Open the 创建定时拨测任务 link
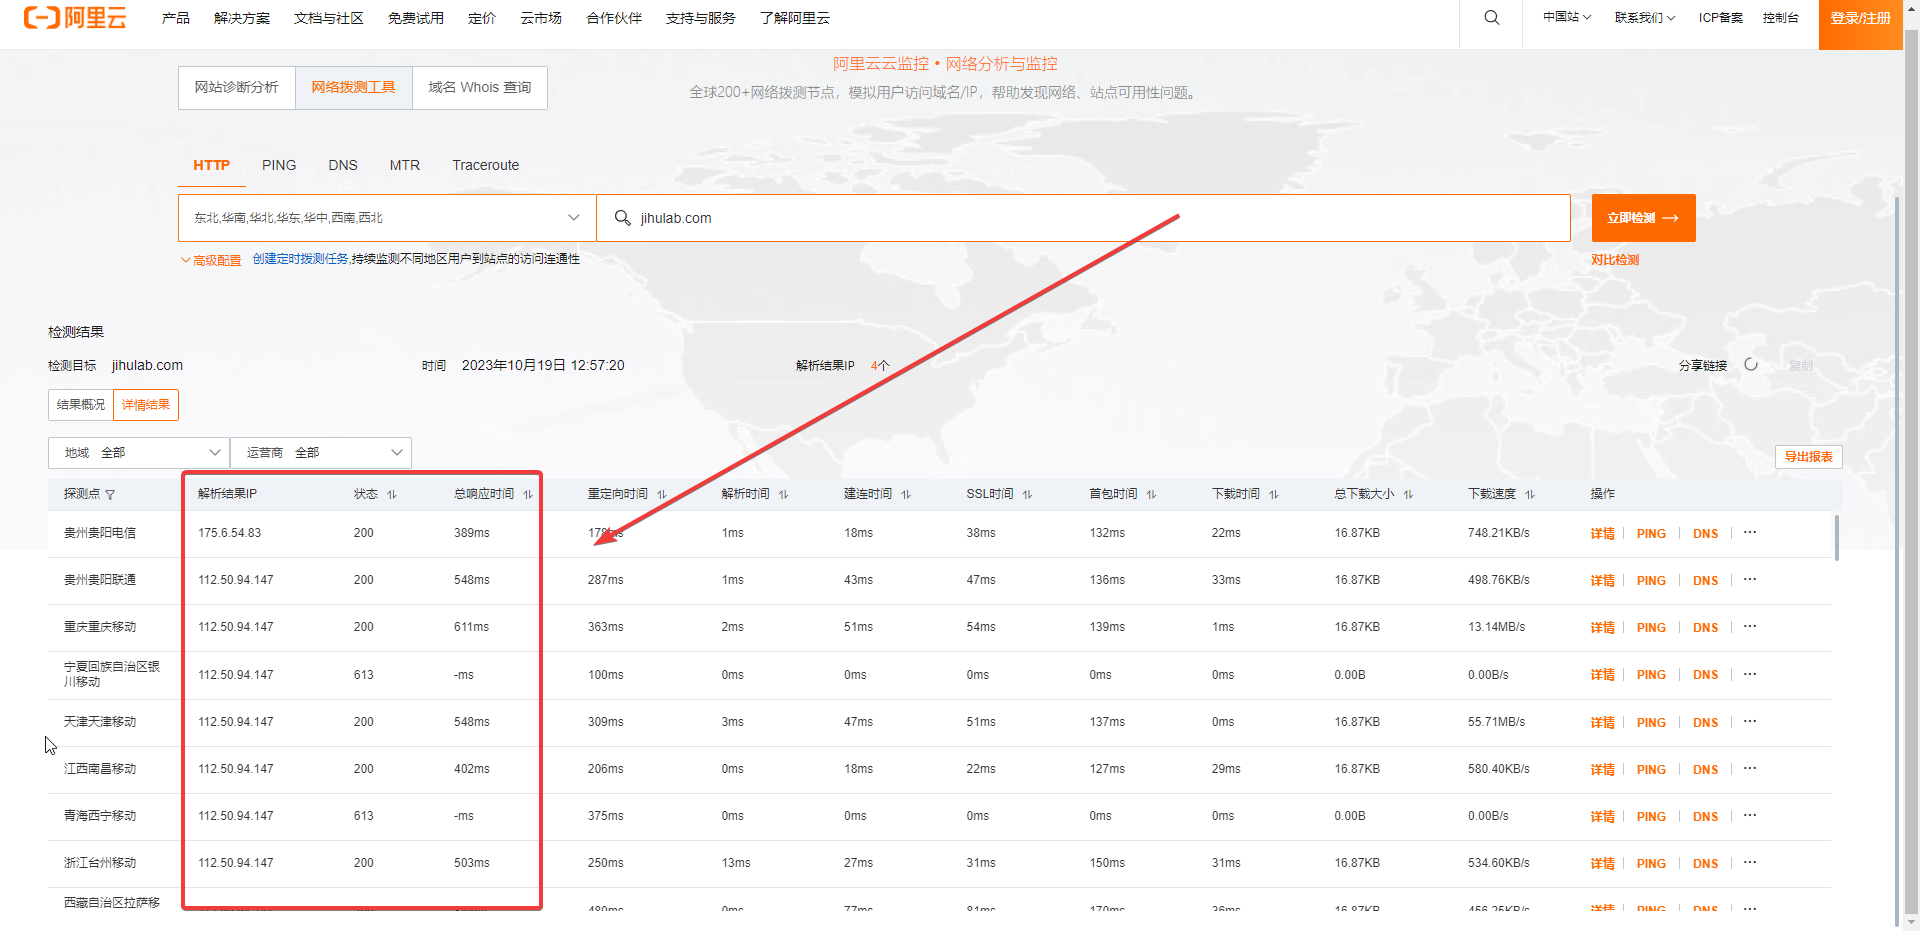1920x931 pixels. pyautogui.click(x=300, y=259)
